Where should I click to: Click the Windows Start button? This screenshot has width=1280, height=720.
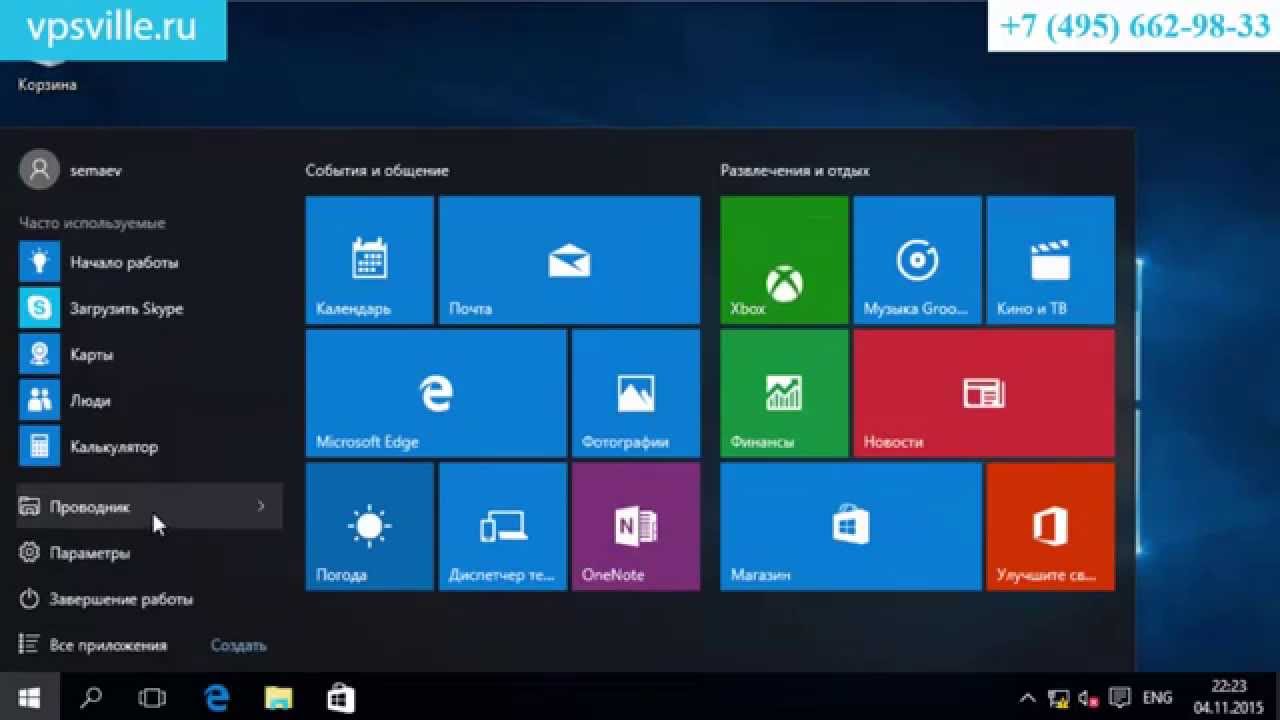click(x=29, y=697)
